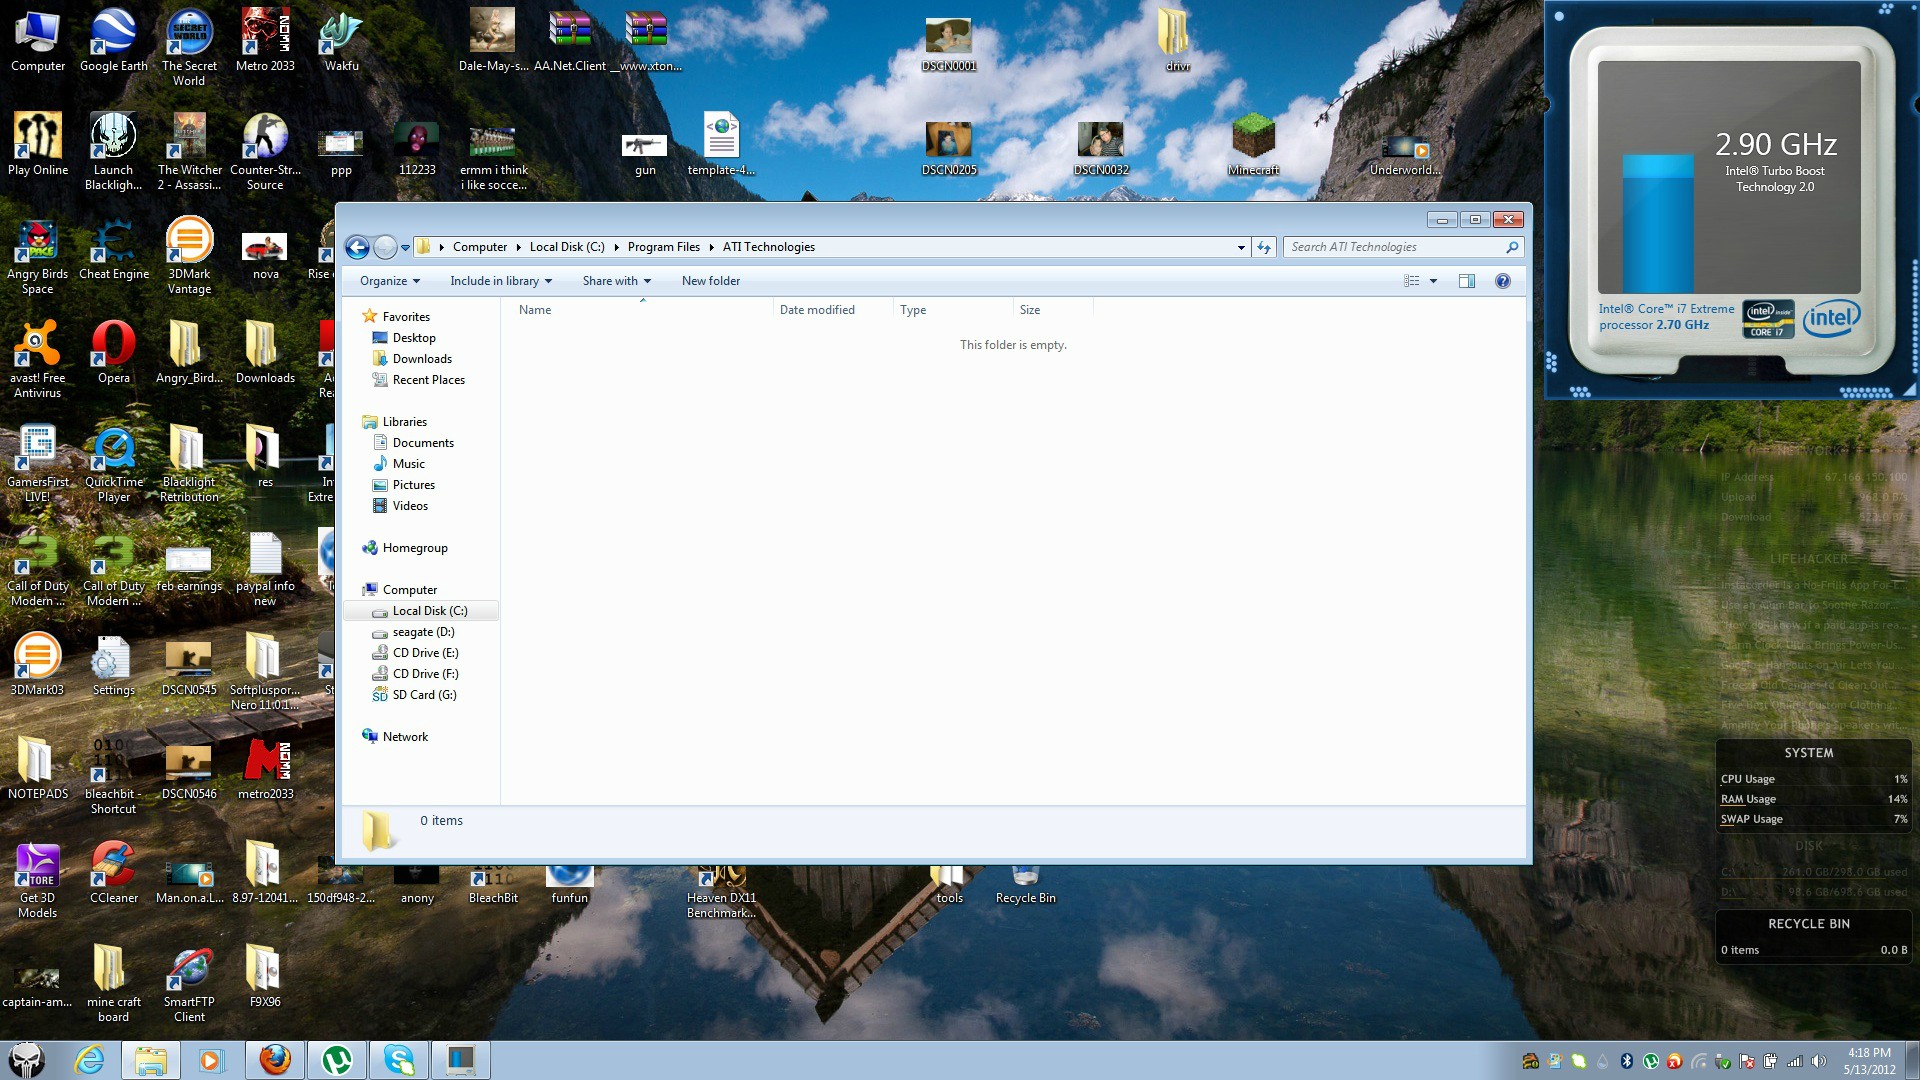This screenshot has width=1920, height=1080.
Task: Expand the address bar history dropdown
Action: 1241,247
